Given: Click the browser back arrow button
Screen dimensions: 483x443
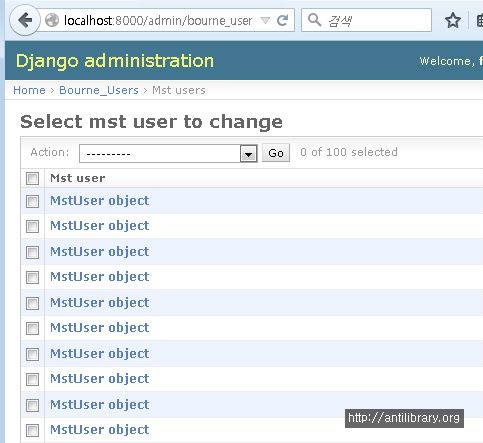Looking at the screenshot, I should 25,20.
